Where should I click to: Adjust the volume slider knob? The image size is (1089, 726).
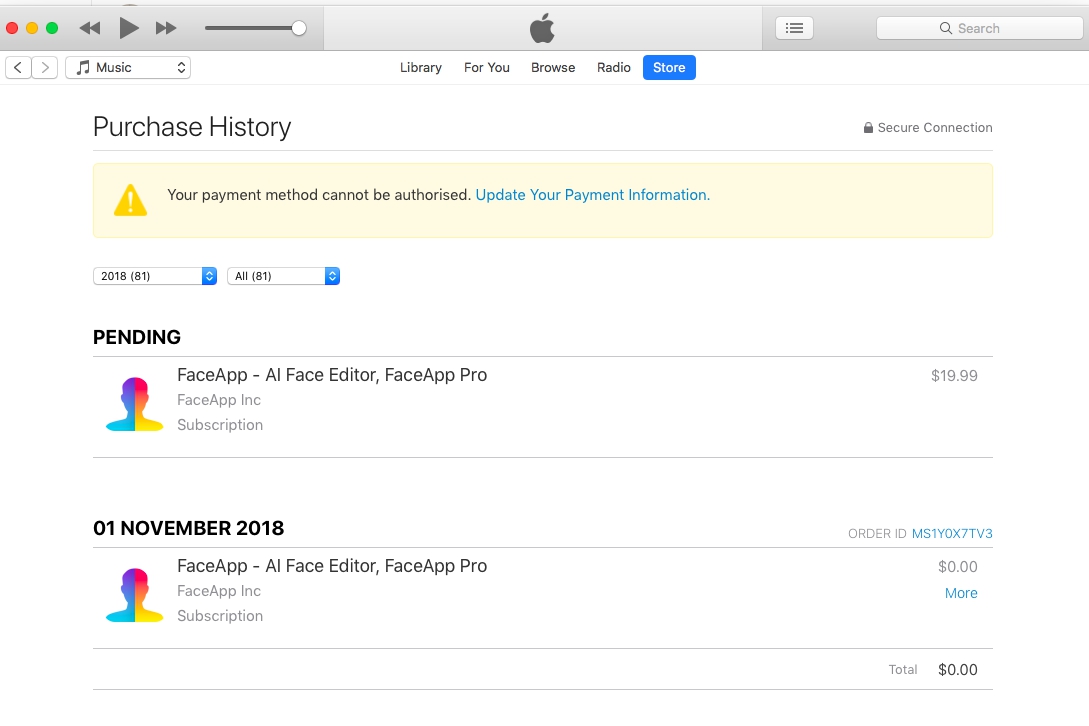point(299,28)
